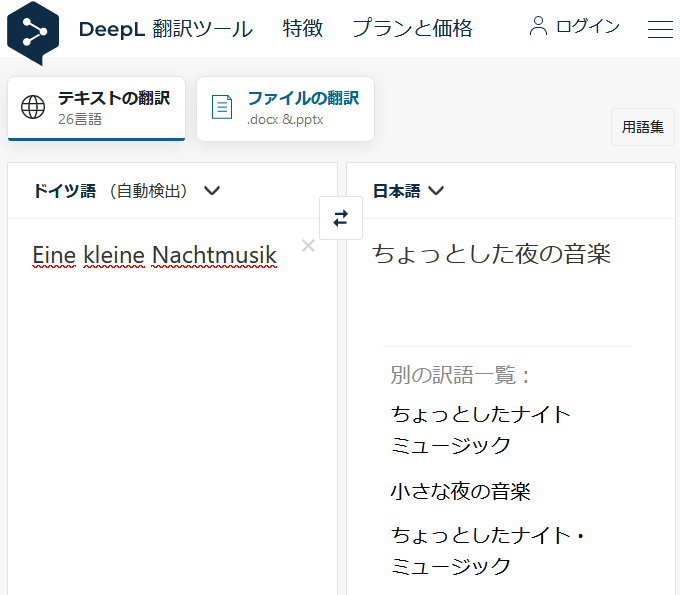The image size is (680, 595).
Task: Click the globe icon in テキストの翻訳 tab
Action: [33, 107]
